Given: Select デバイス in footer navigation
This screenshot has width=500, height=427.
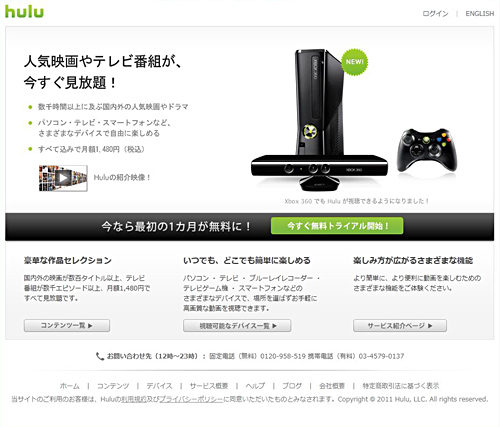Looking at the screenshot, I should pyautogui.click(x=159, y=386).
